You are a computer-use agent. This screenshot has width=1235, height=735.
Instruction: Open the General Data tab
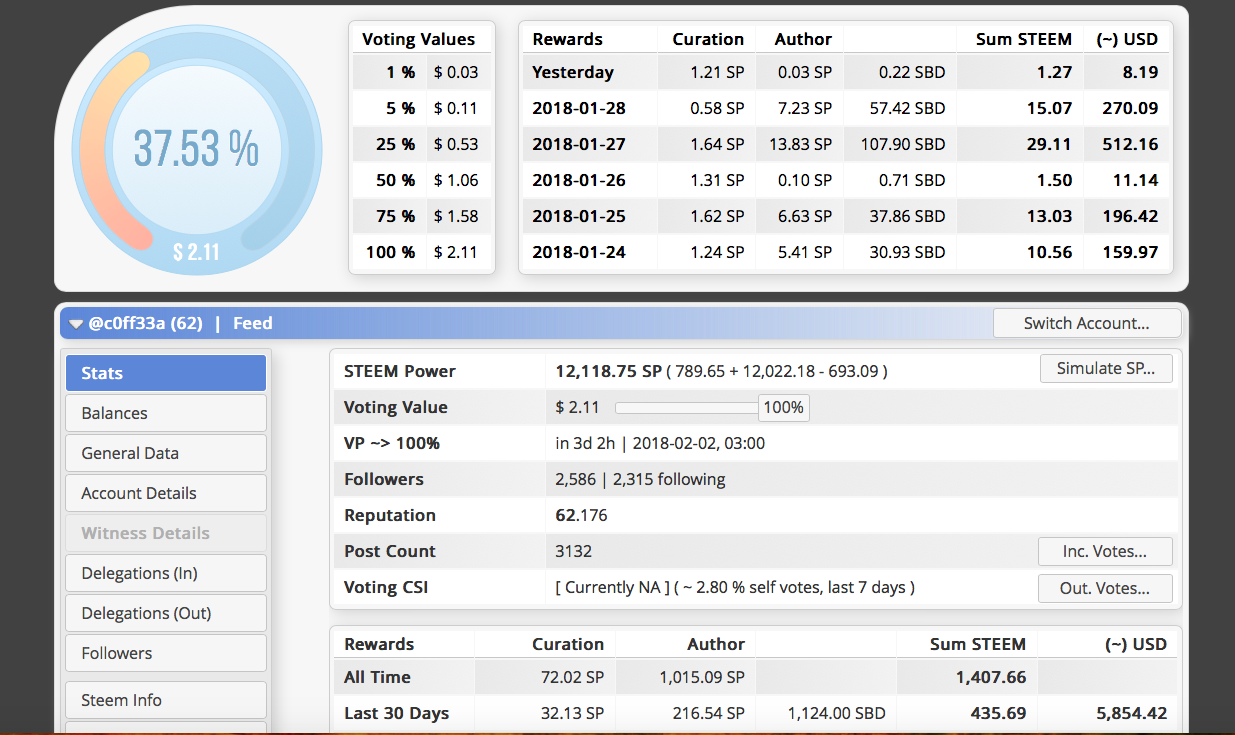[166, 453]
